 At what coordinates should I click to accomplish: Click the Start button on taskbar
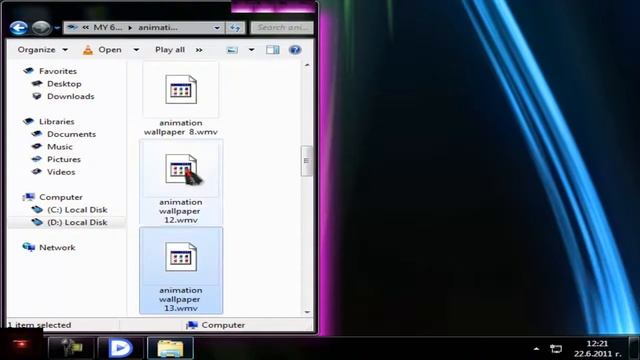tap(21, 344)
